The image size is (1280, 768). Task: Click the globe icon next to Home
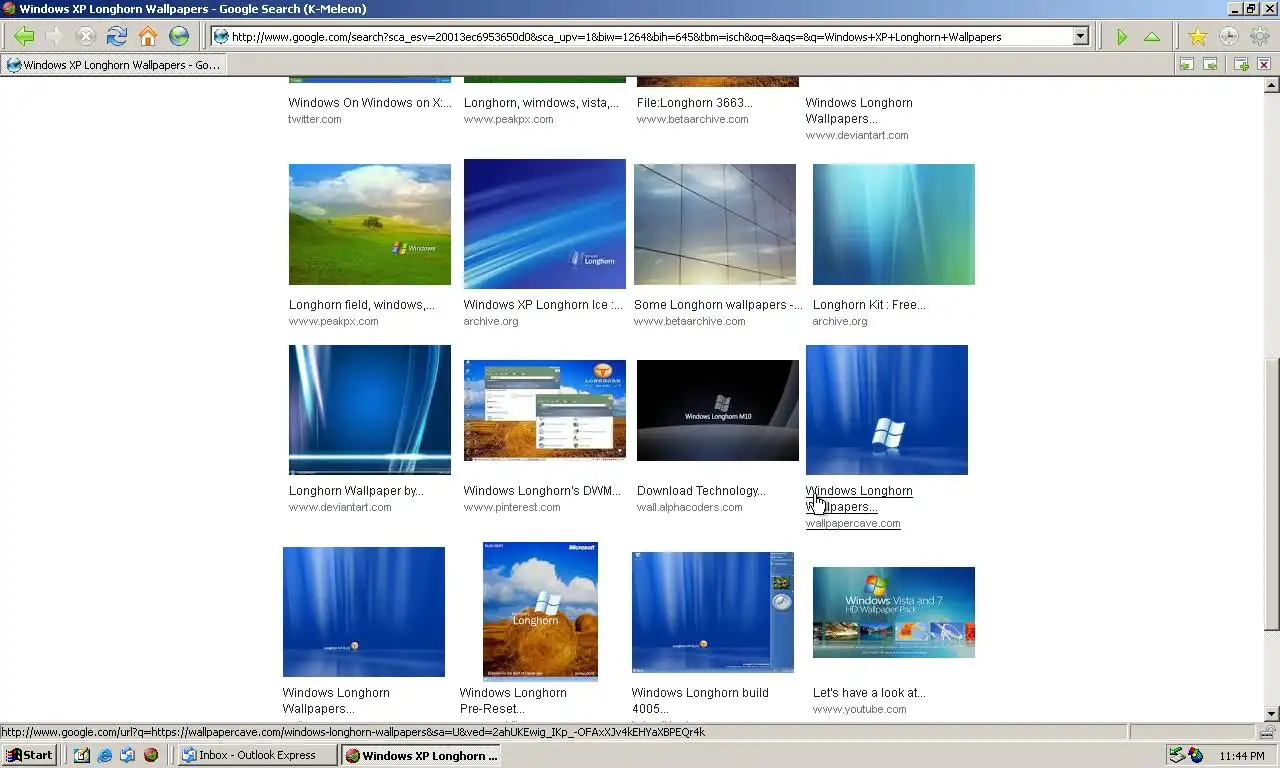click(179, 37)
